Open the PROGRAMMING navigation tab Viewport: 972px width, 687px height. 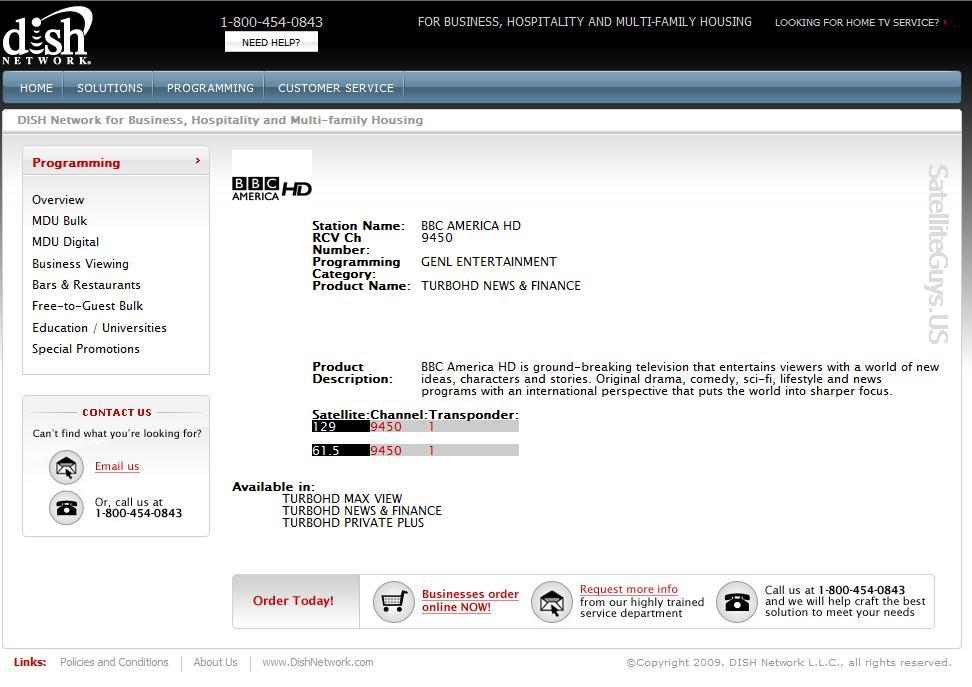210,88
